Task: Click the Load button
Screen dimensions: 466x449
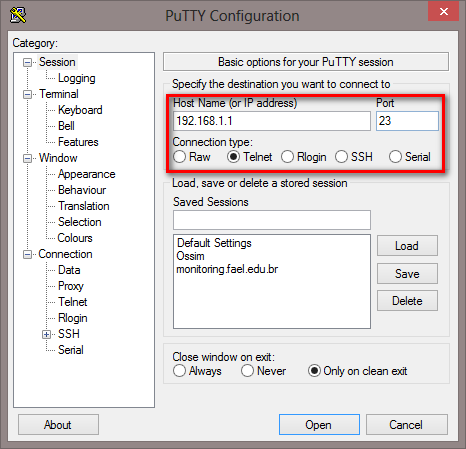Action: (x=407, y=246)
